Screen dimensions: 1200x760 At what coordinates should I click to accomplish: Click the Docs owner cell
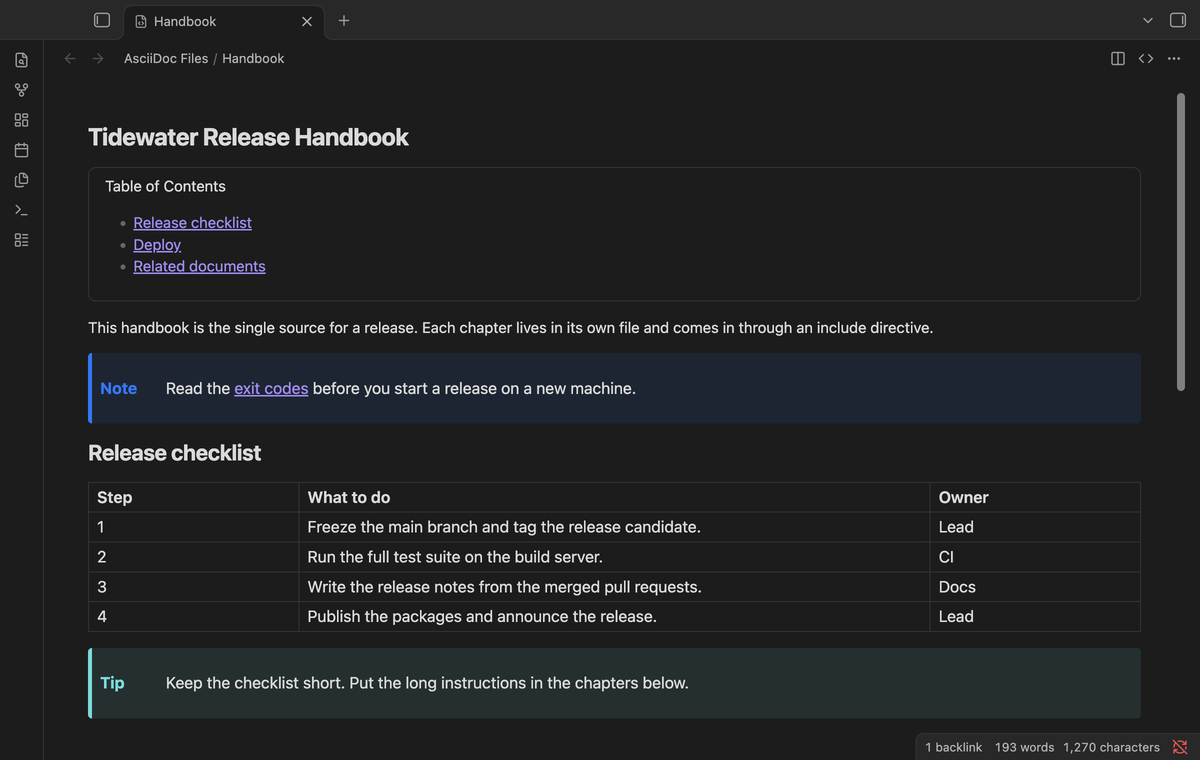click(1035, 587)
